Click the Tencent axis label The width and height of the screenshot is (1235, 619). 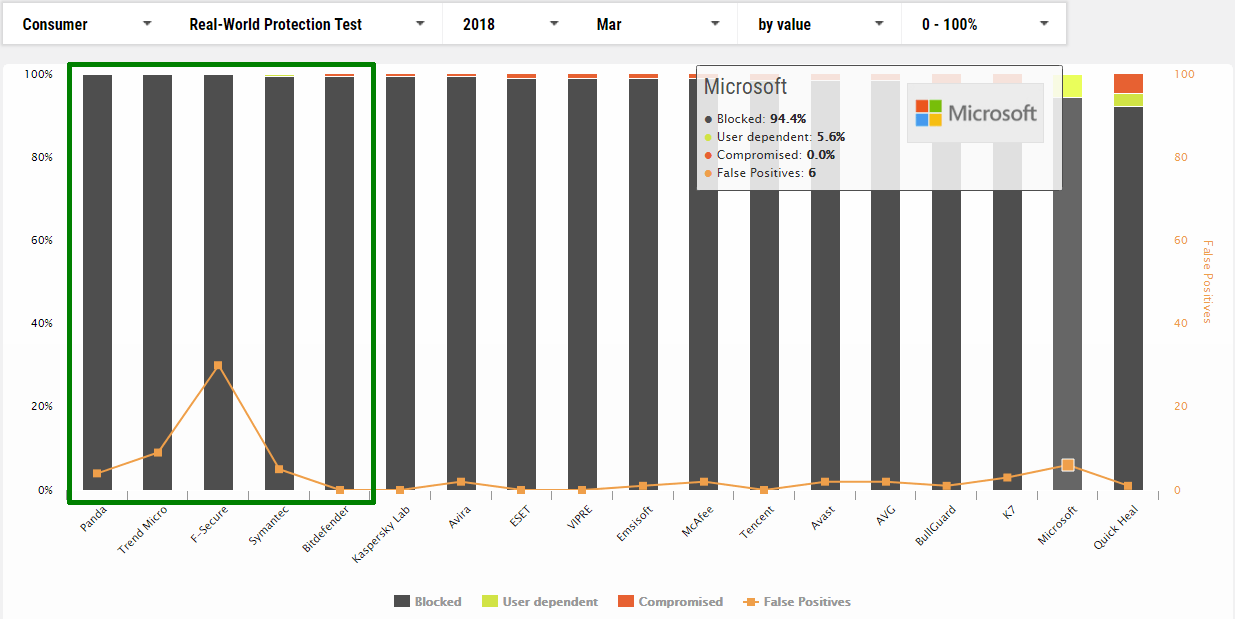(x=758, y=523)
